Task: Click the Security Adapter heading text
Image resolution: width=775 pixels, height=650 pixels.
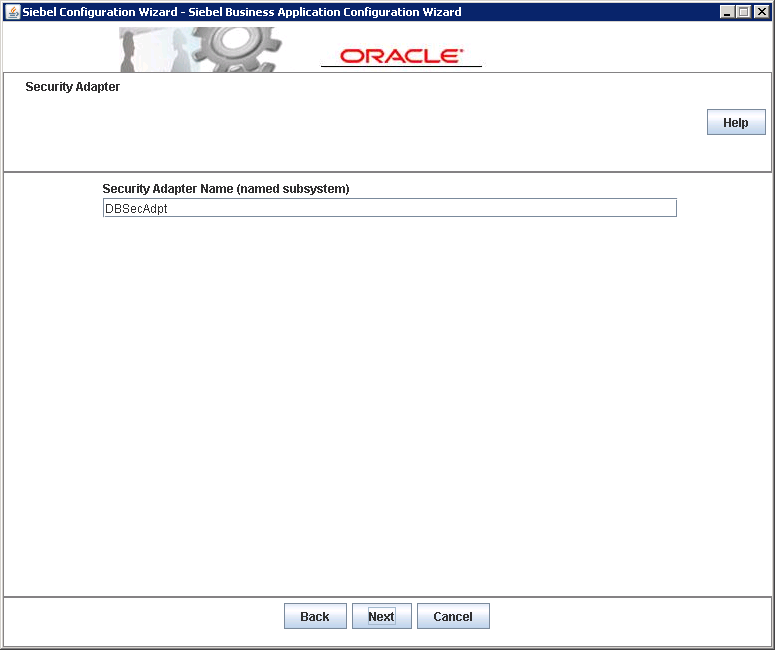Action: (73, 87)
